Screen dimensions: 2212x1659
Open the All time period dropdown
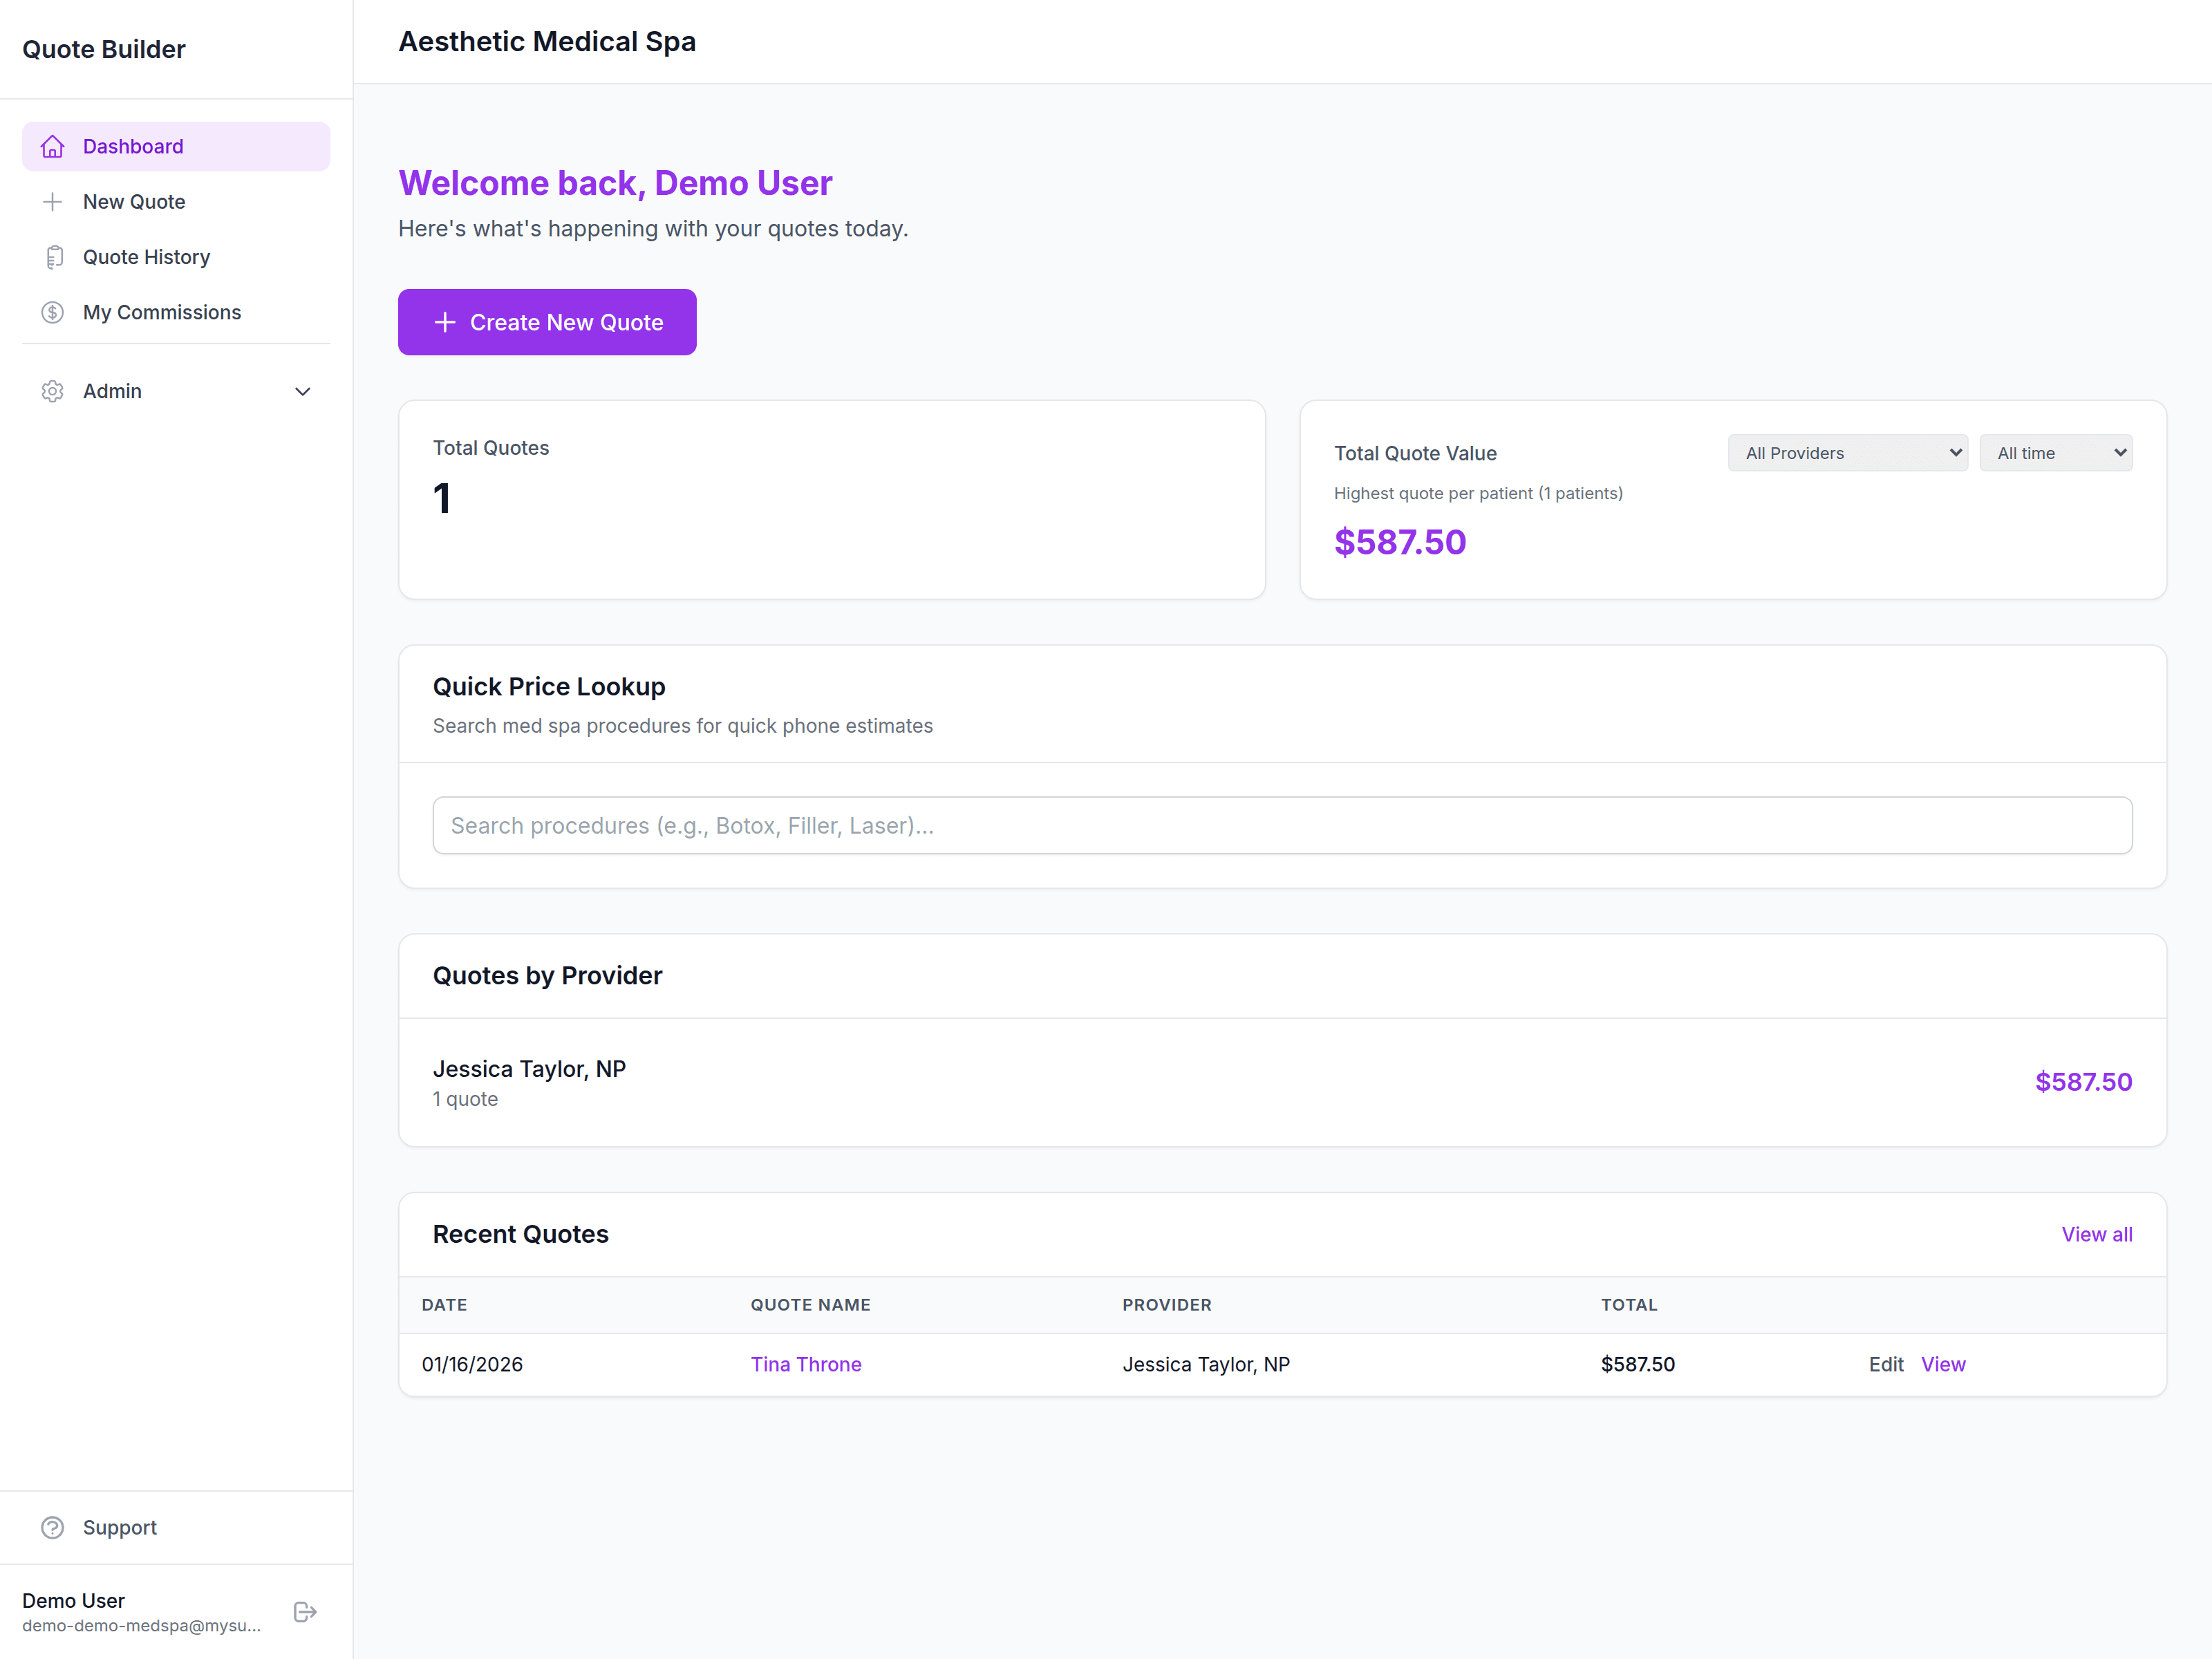2055,453
